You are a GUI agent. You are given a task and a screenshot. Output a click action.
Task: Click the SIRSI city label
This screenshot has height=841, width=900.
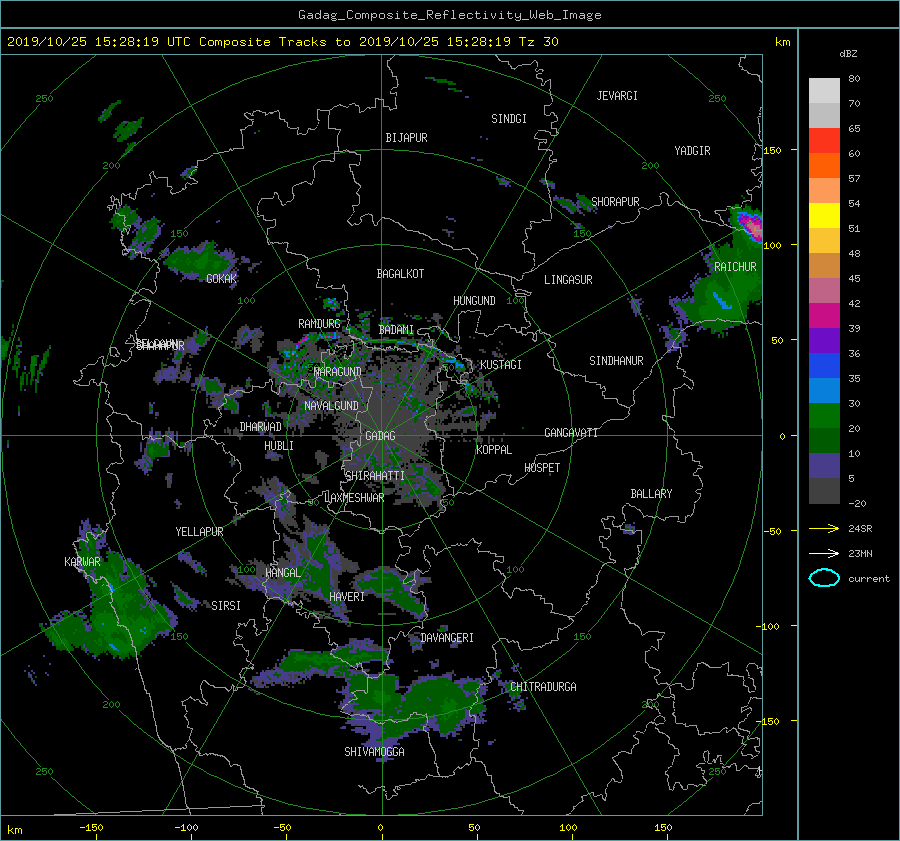pos(226,606)
